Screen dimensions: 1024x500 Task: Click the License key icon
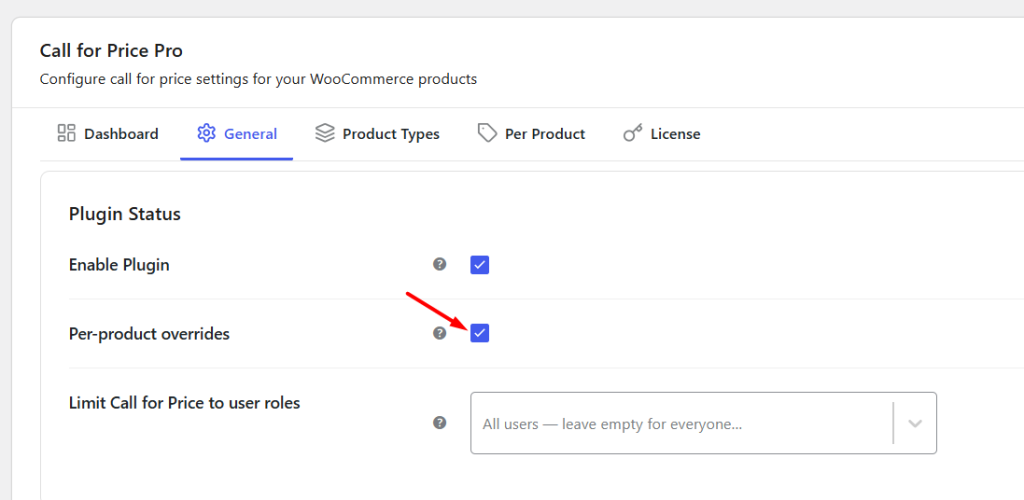(x=632, y=134)
